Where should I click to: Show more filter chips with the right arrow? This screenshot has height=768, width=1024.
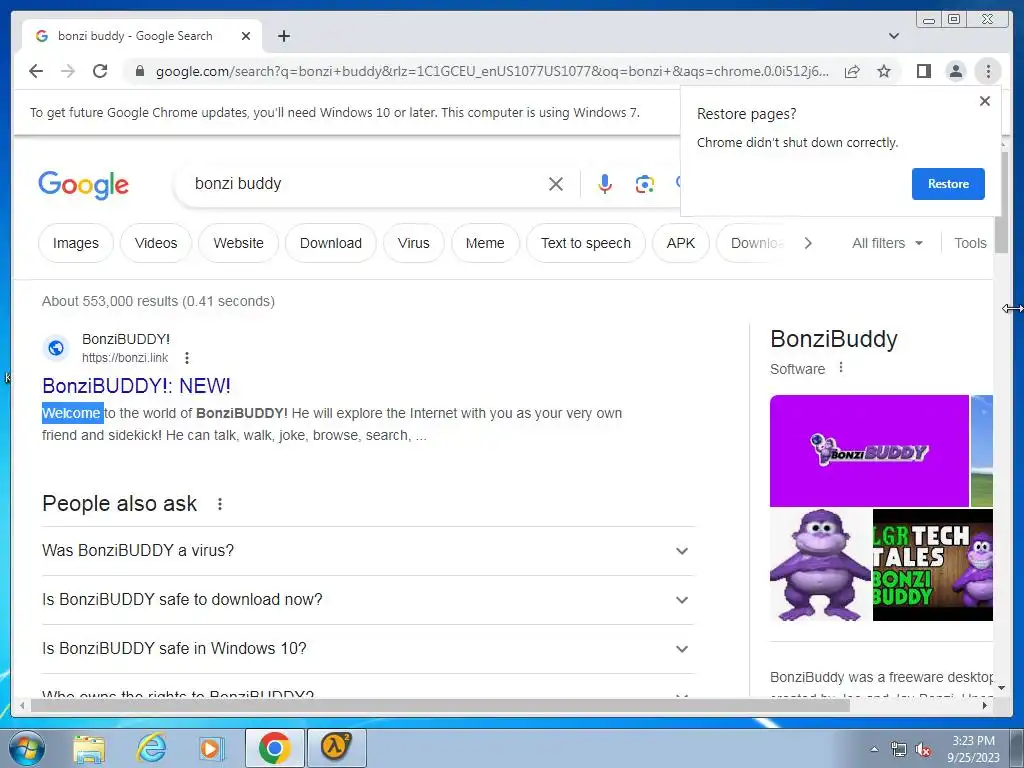click(x=808, y=243)
